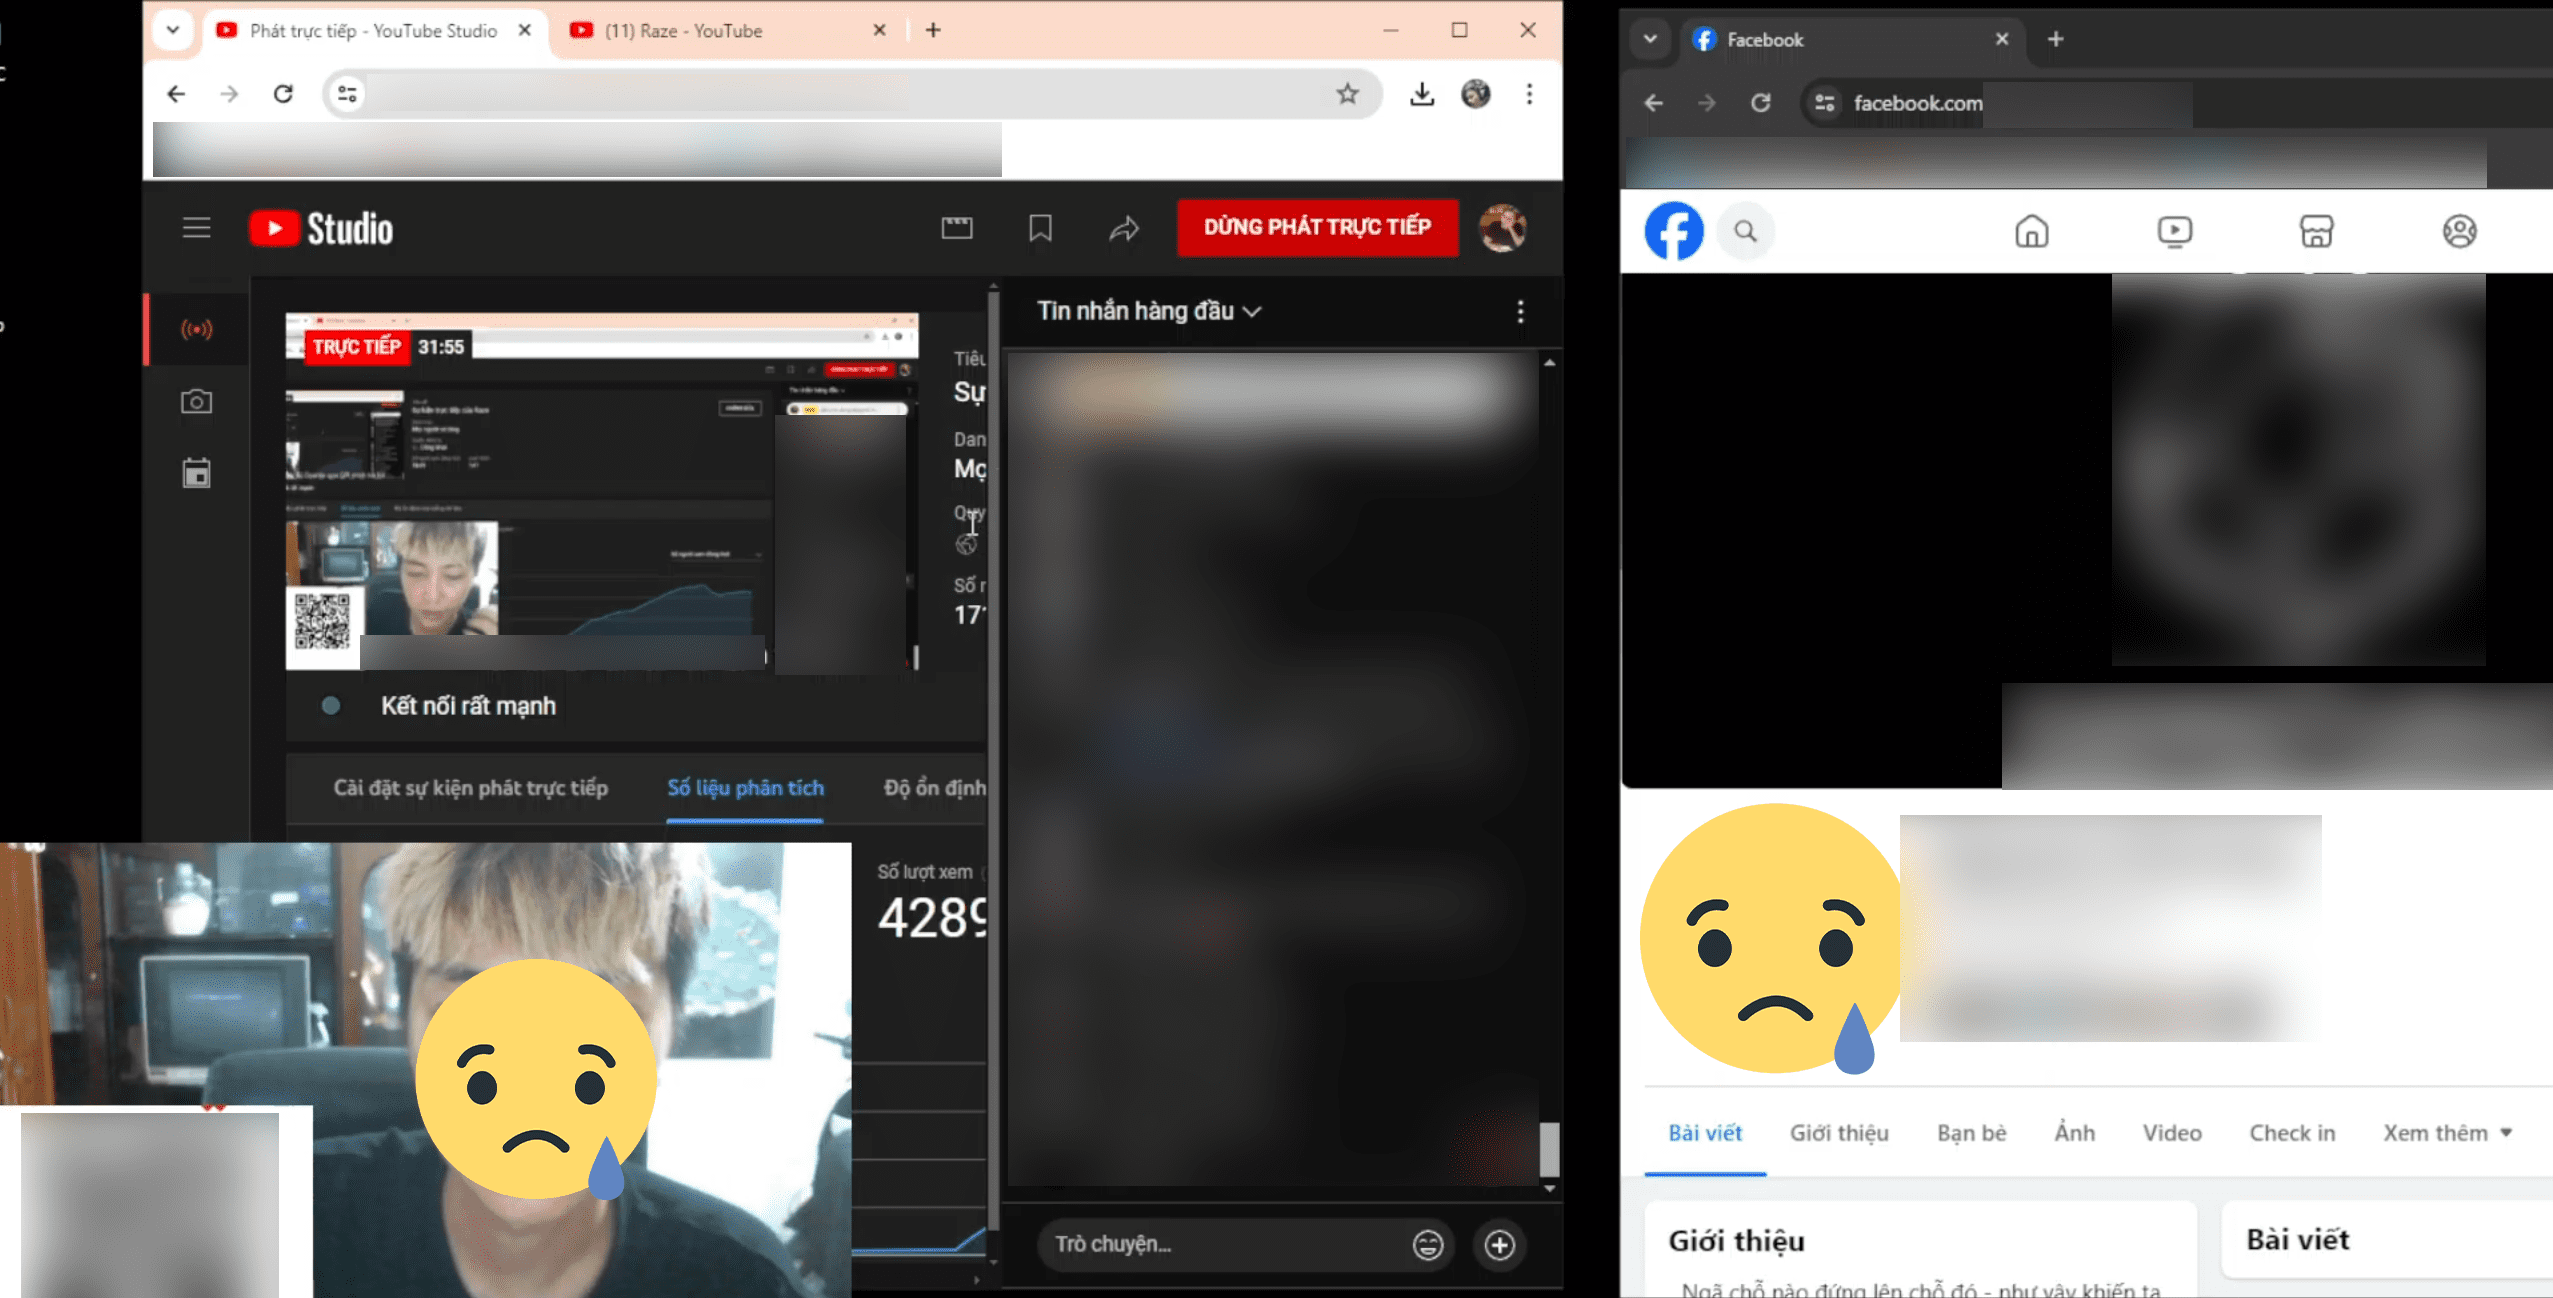Expand the Tin nhắn hàng đầu dropdown
The height and width of the screenshot is (1298, 2553).
coord(1149,311)
